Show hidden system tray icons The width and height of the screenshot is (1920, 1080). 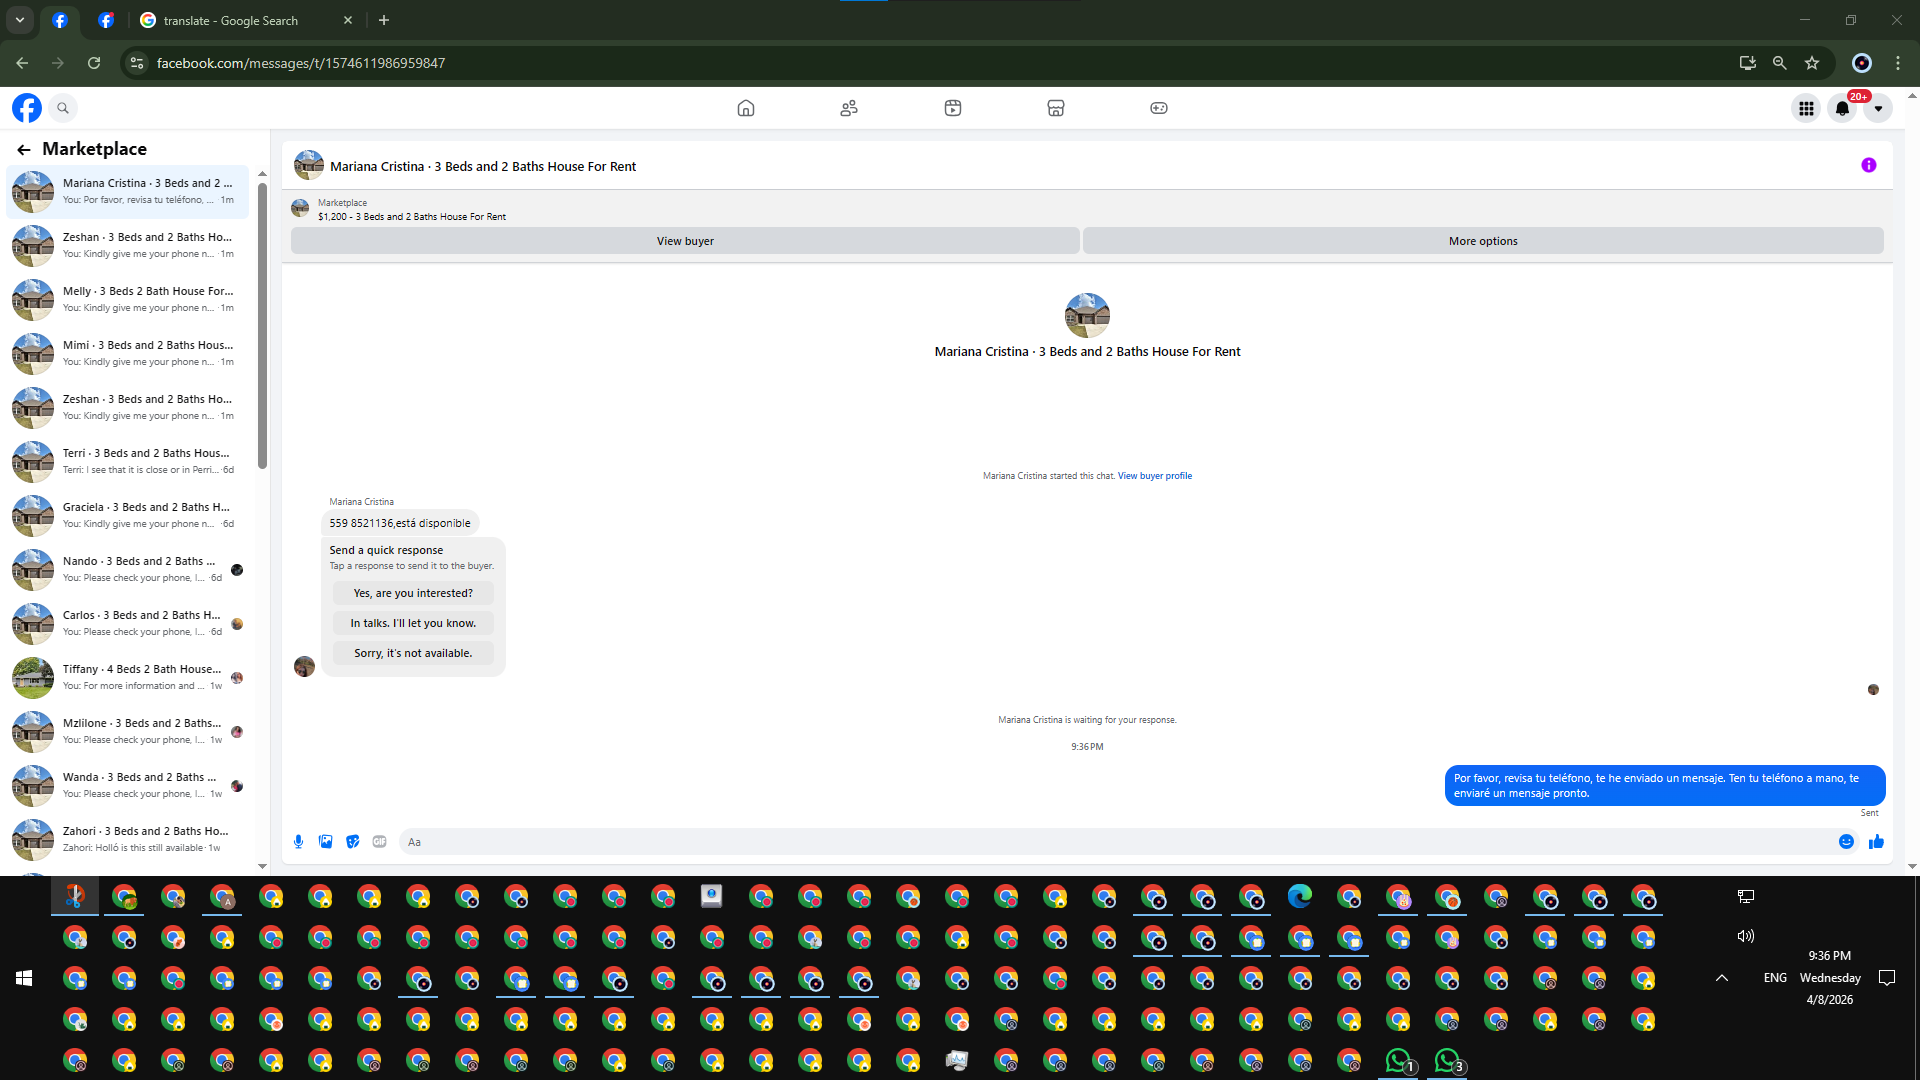tap(1721, 978)
